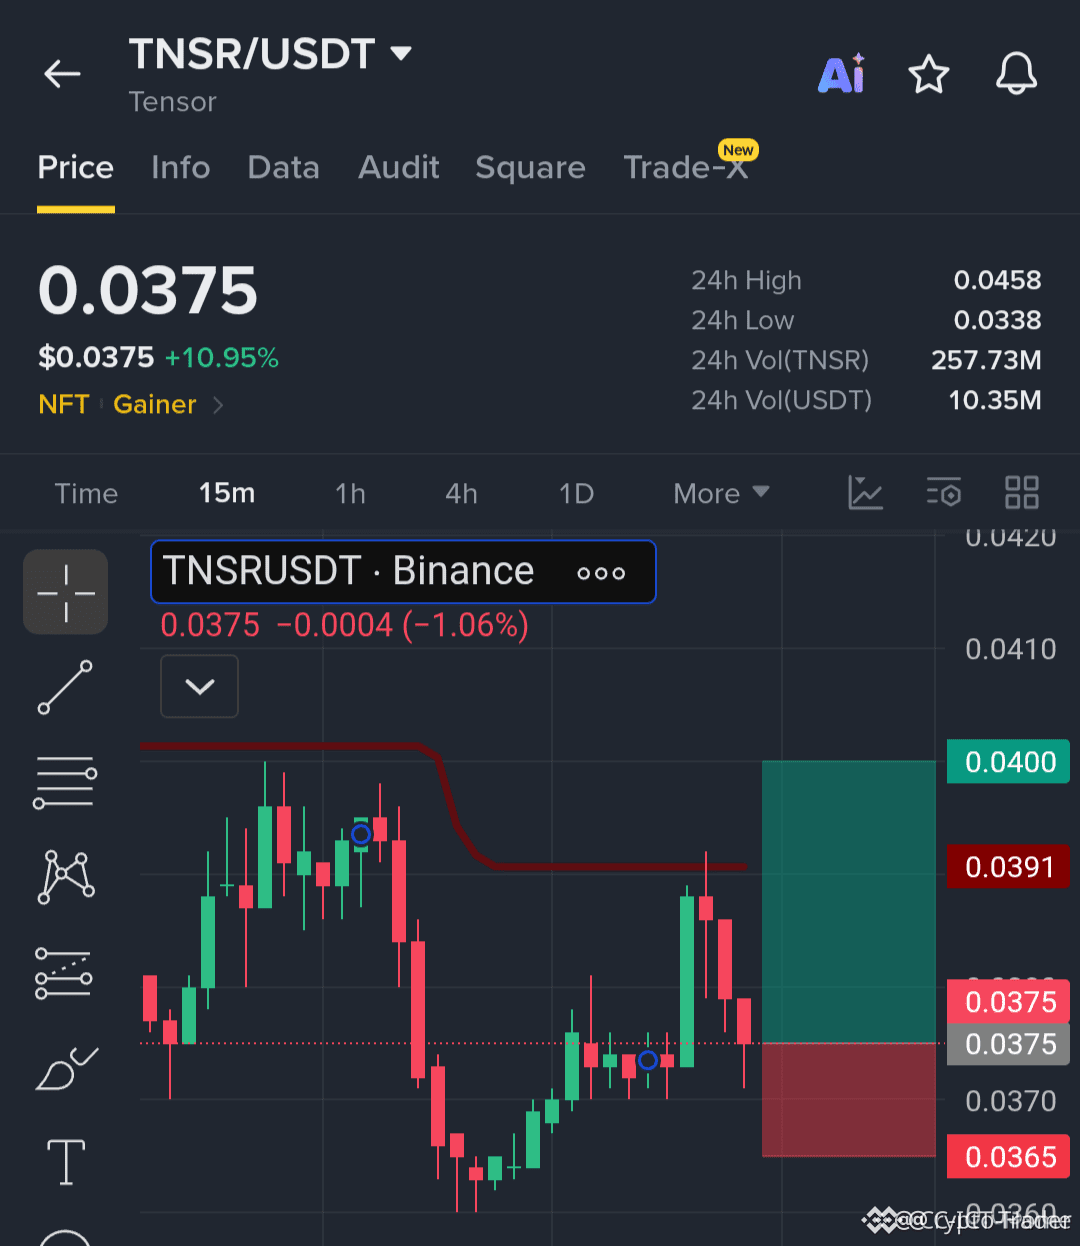This screenshot has width=1080, height=1246.
Task: Add TNSR/USDT to favorites with star
Action: coord(929,74)
